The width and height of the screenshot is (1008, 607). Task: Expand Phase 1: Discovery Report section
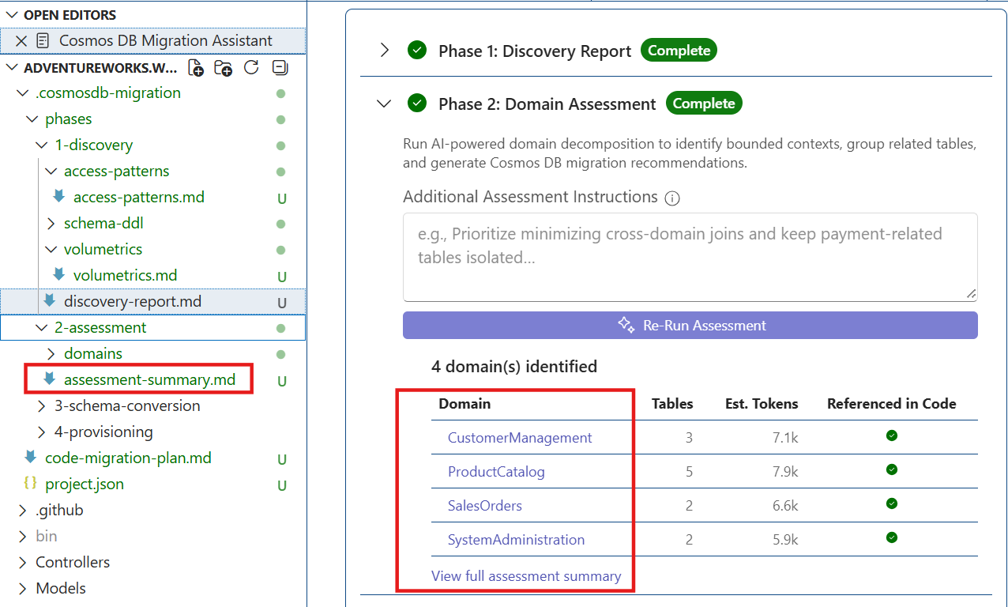click(384, 50)
